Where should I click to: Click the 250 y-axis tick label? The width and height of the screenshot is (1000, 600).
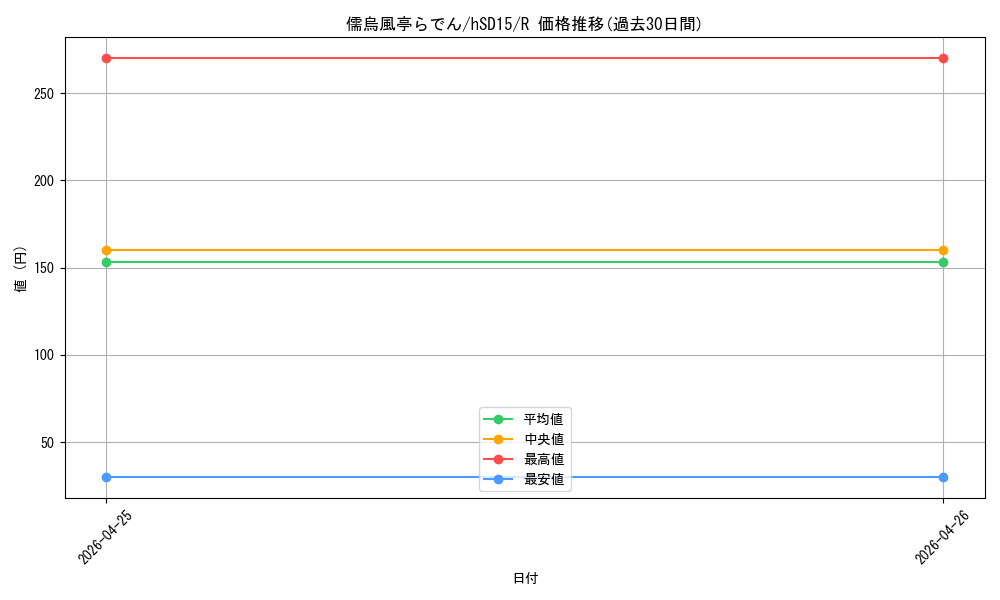point(44,94)
